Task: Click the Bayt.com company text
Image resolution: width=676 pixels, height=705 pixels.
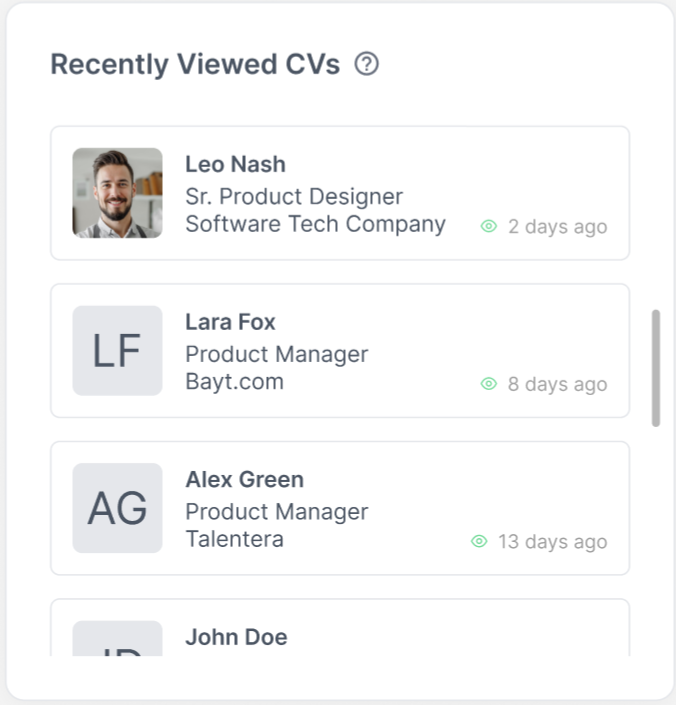Action: 234,381
